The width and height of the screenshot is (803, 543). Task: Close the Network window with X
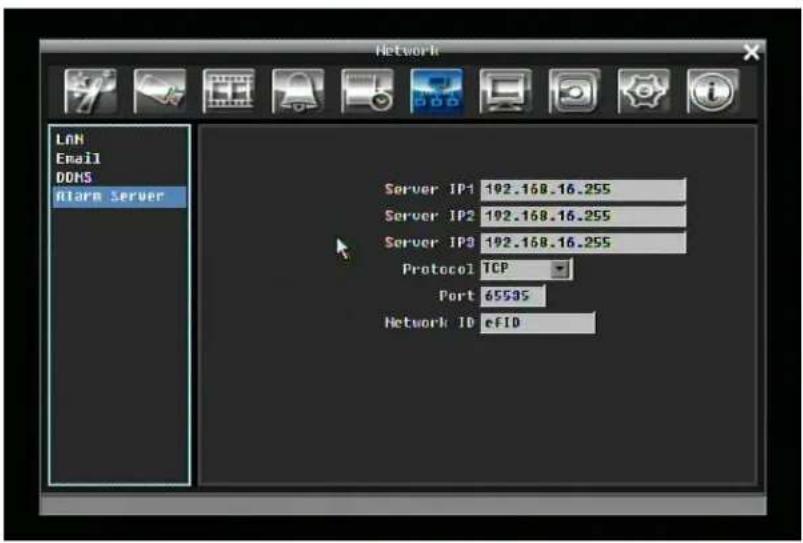751,52
